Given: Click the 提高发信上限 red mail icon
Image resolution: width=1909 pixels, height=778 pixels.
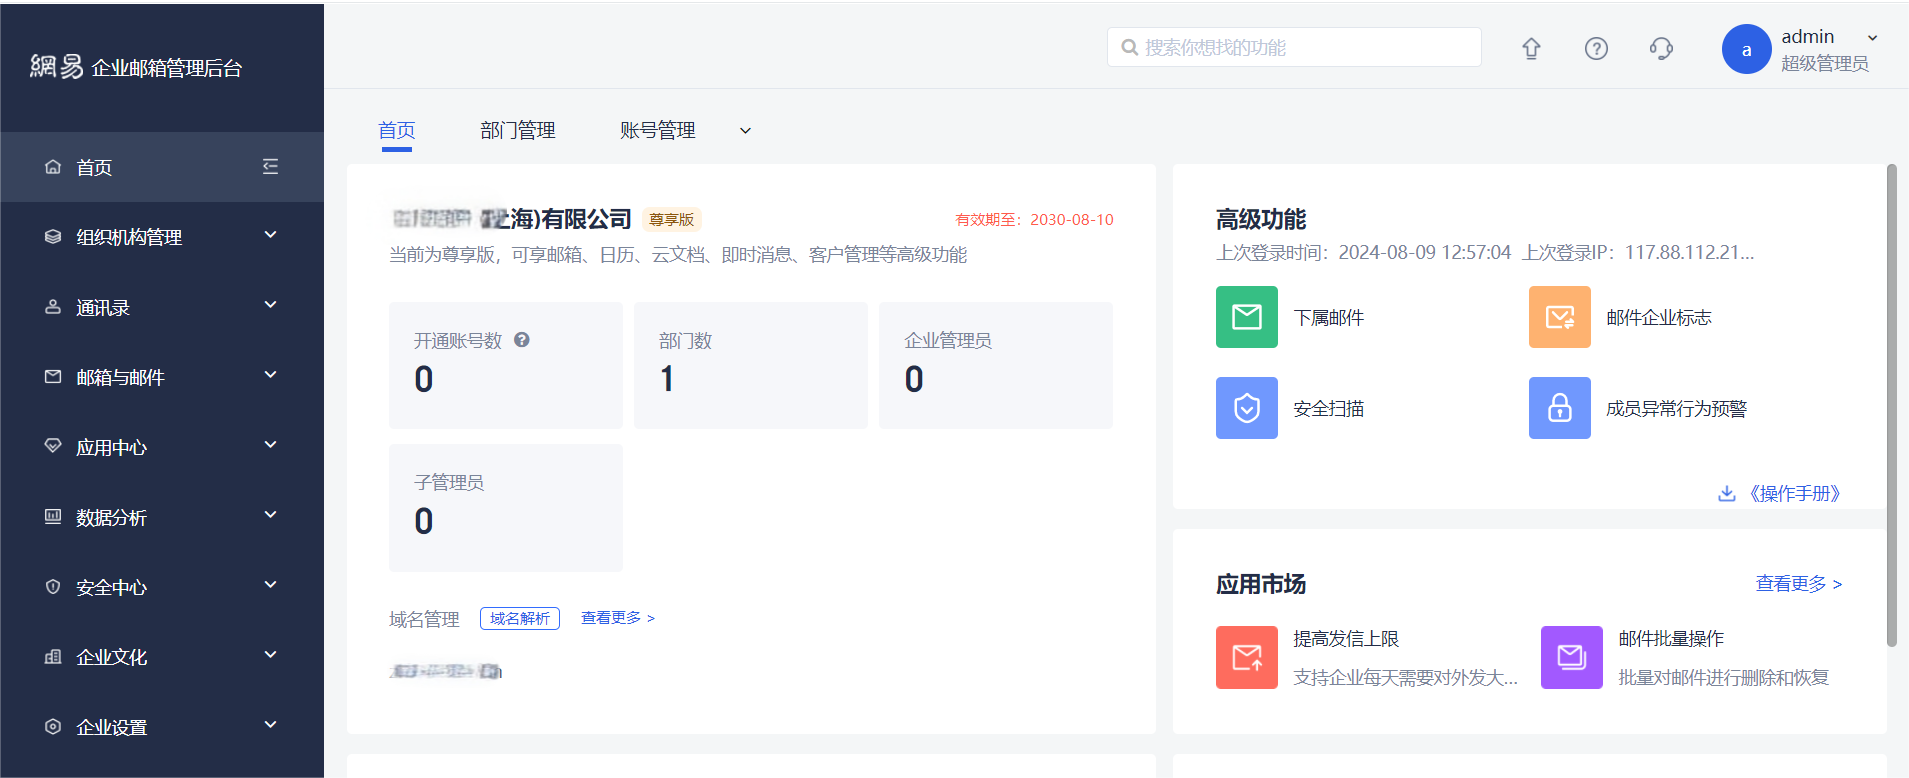Looking at the screenshot, I should [x=1246, y=657].
